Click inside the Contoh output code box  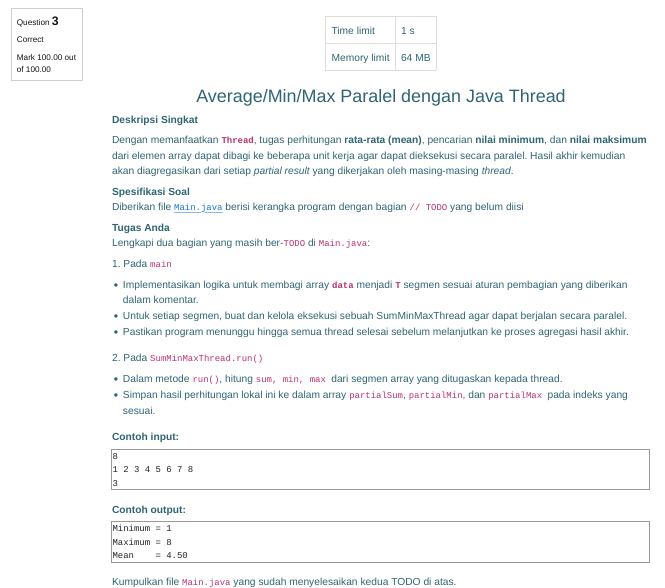tap(380, 541)
